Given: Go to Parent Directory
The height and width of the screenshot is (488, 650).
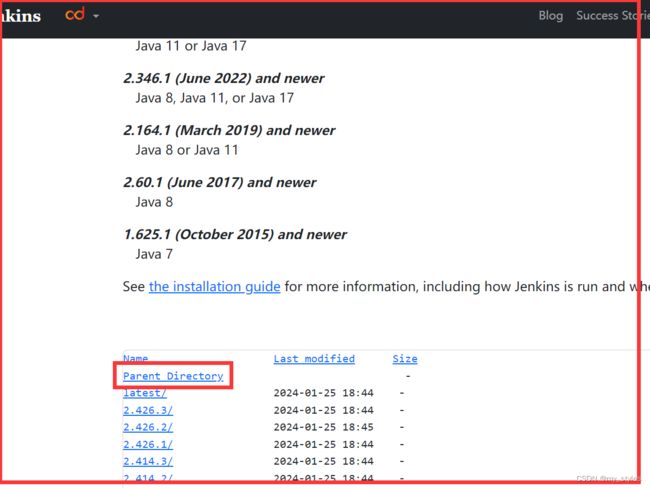Looking at the screenshot, I should click(x=173, y=376).
